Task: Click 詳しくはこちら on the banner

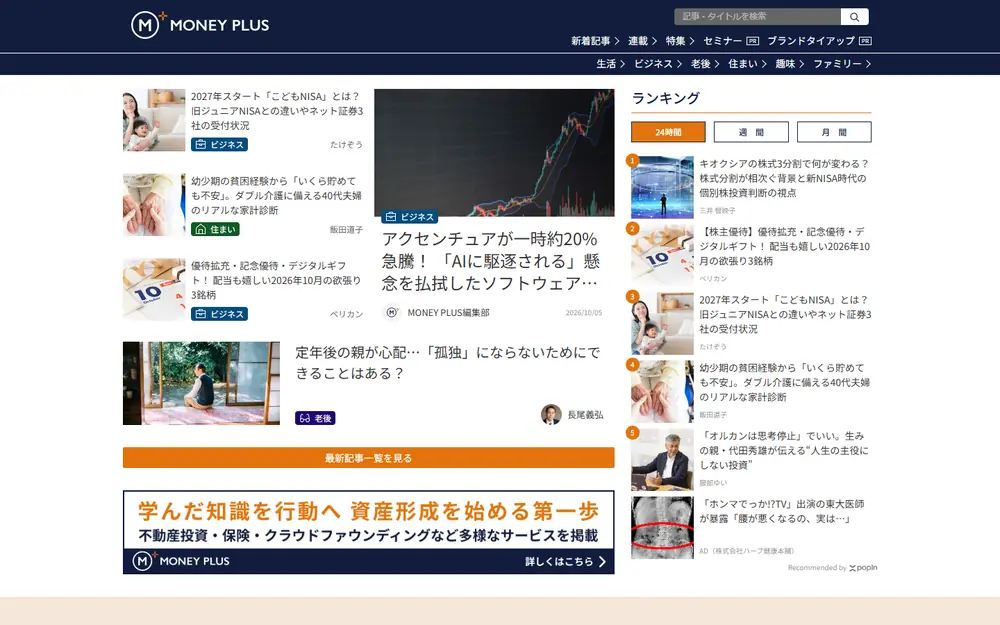Action: tap(565, 562)
